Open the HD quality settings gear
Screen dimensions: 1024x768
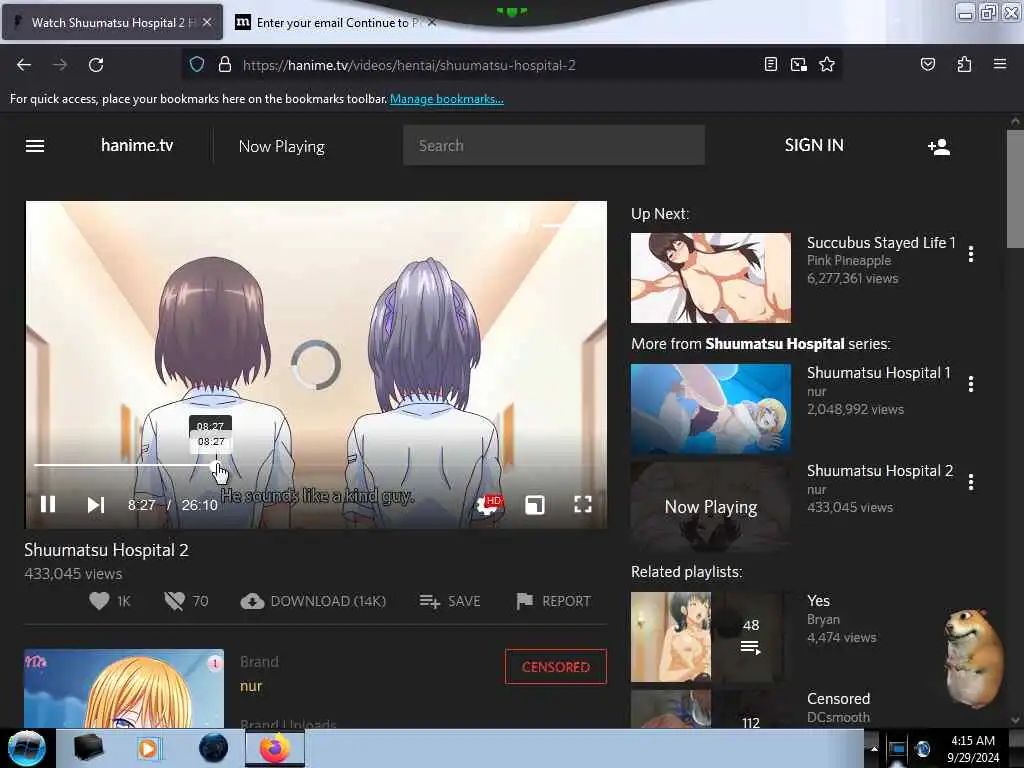[x=488, y=504]
